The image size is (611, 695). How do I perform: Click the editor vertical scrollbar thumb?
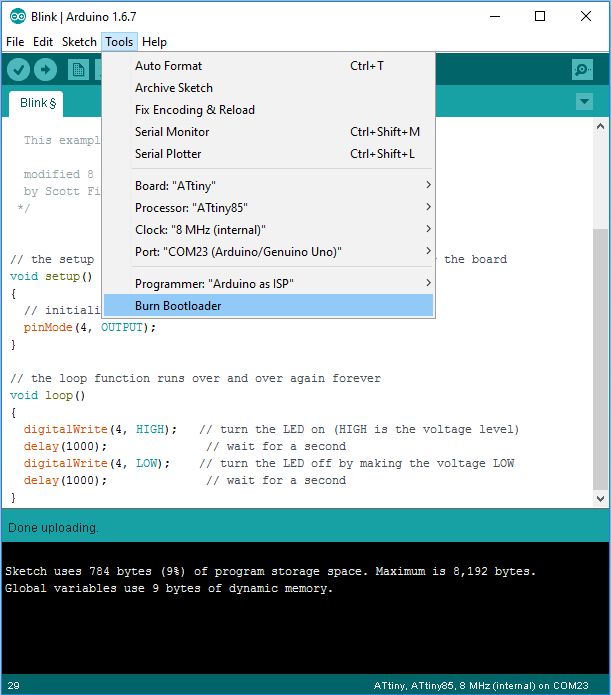600,359
